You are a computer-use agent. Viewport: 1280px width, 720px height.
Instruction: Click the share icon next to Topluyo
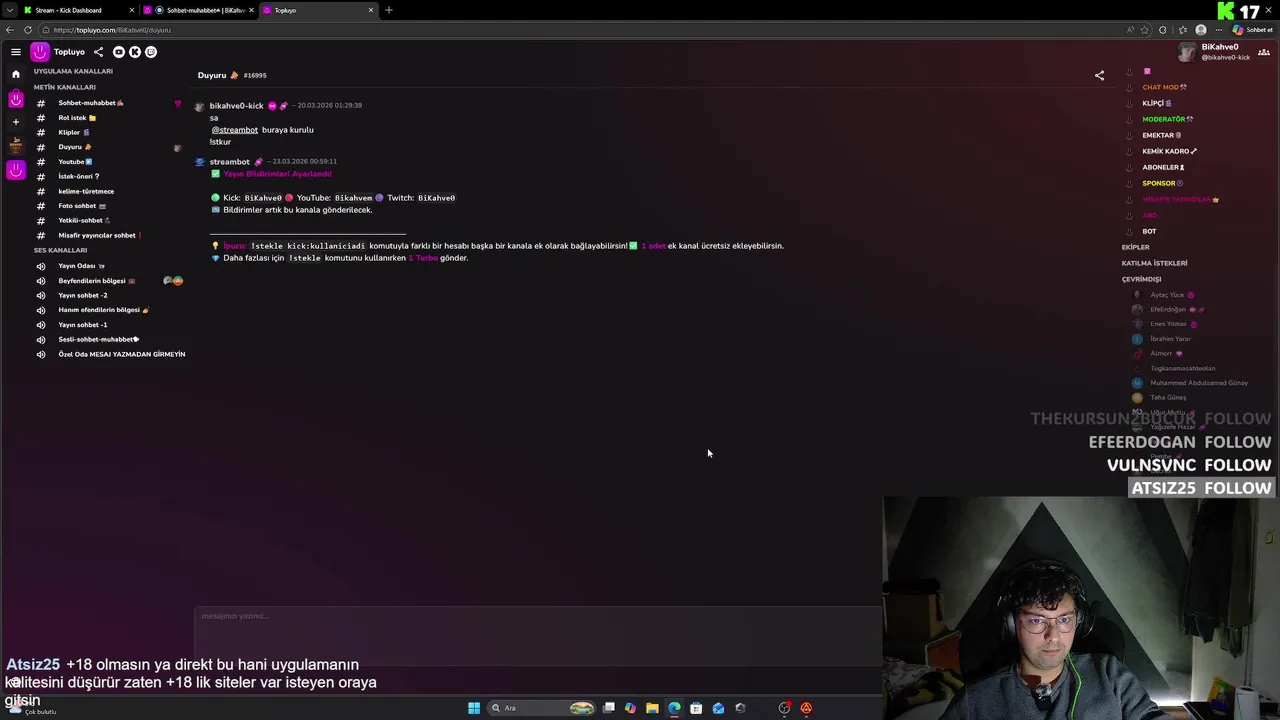[x=98, y=52]
